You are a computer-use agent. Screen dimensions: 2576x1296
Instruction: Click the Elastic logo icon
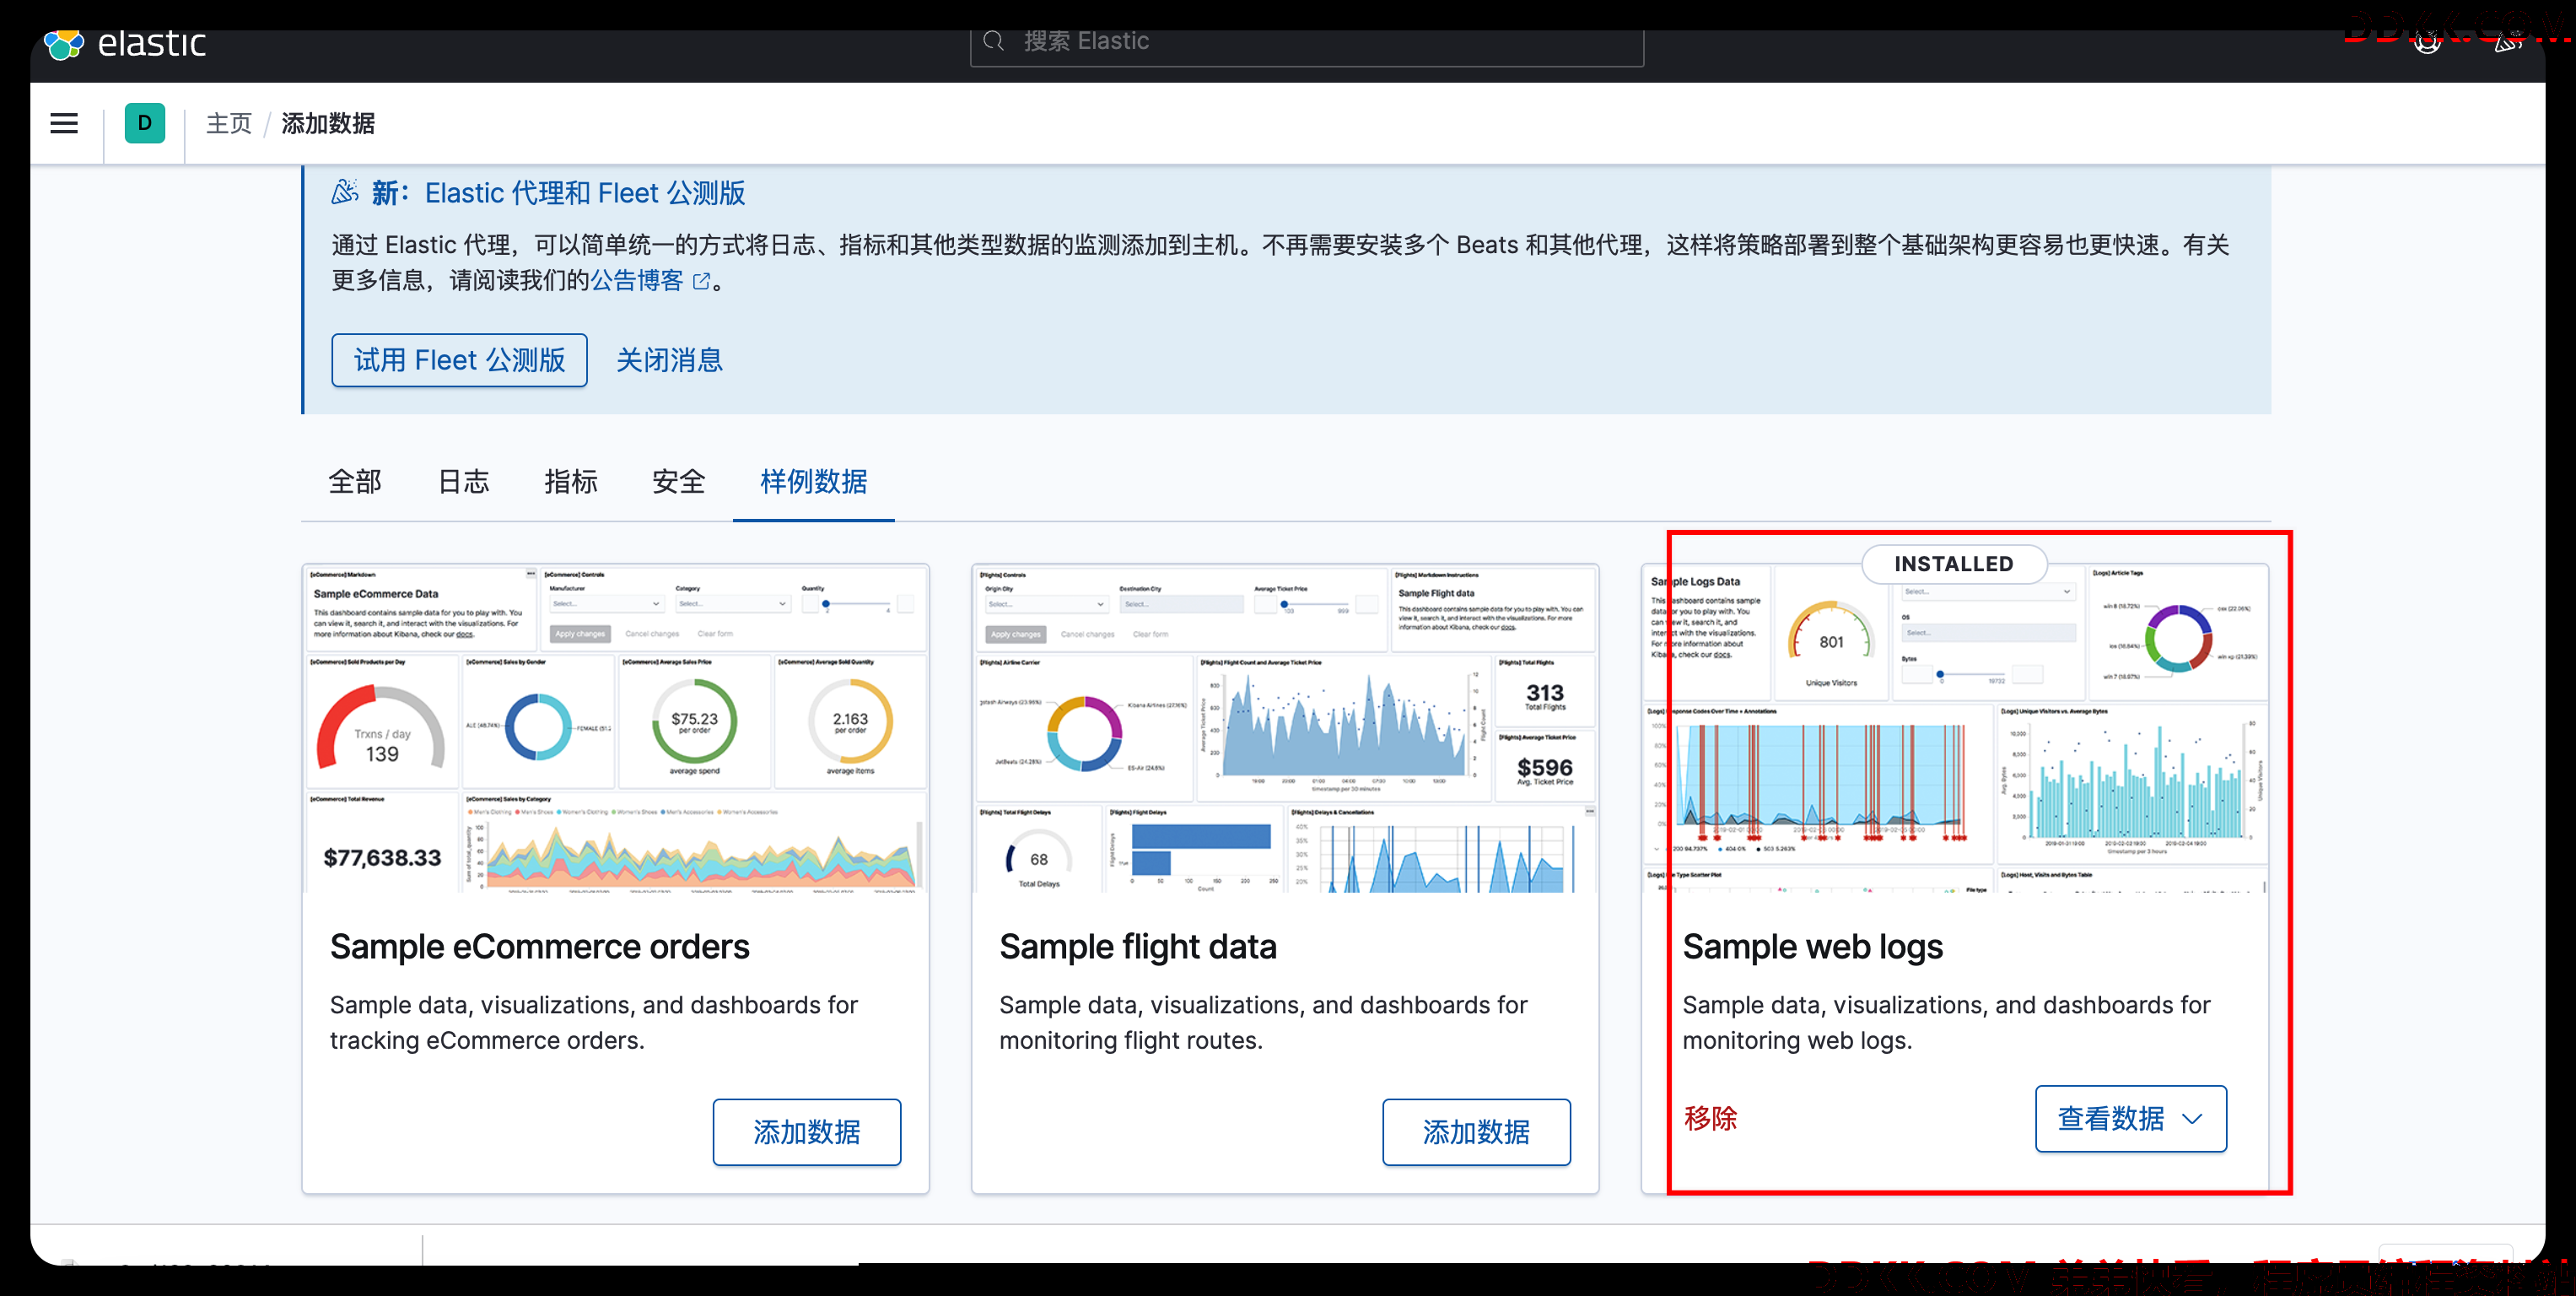coord(64,44)
